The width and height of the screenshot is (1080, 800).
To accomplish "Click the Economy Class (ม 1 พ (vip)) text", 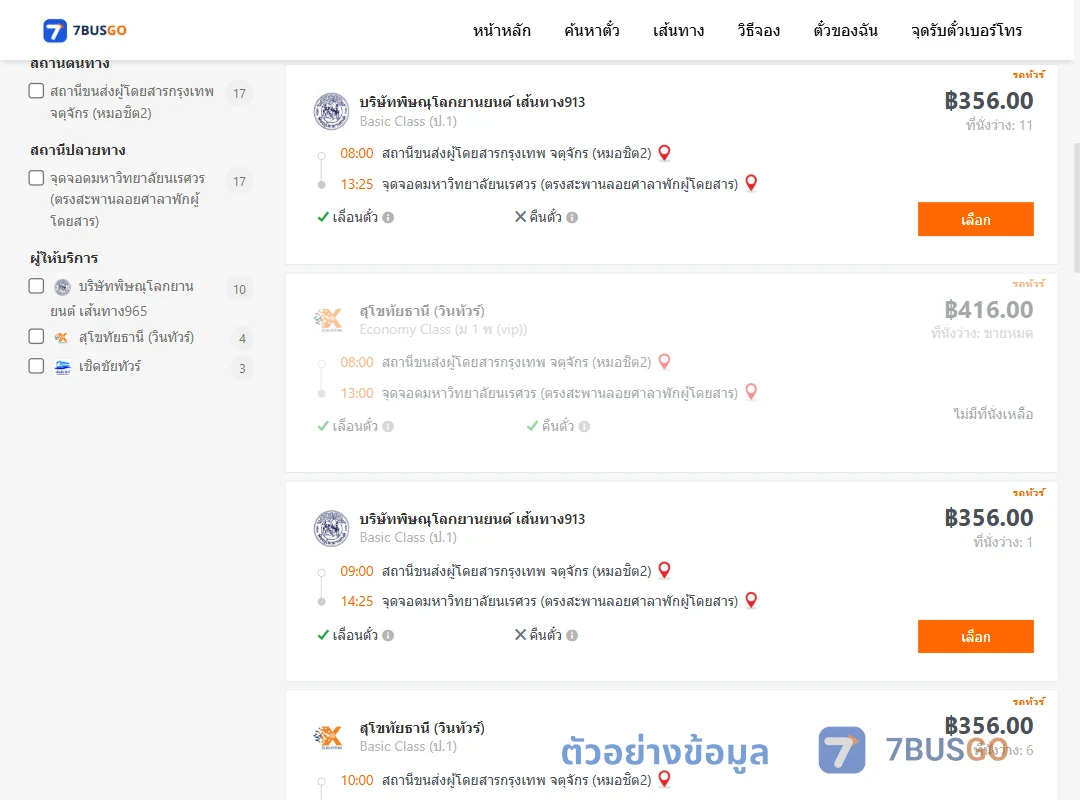I will [444, 329].
